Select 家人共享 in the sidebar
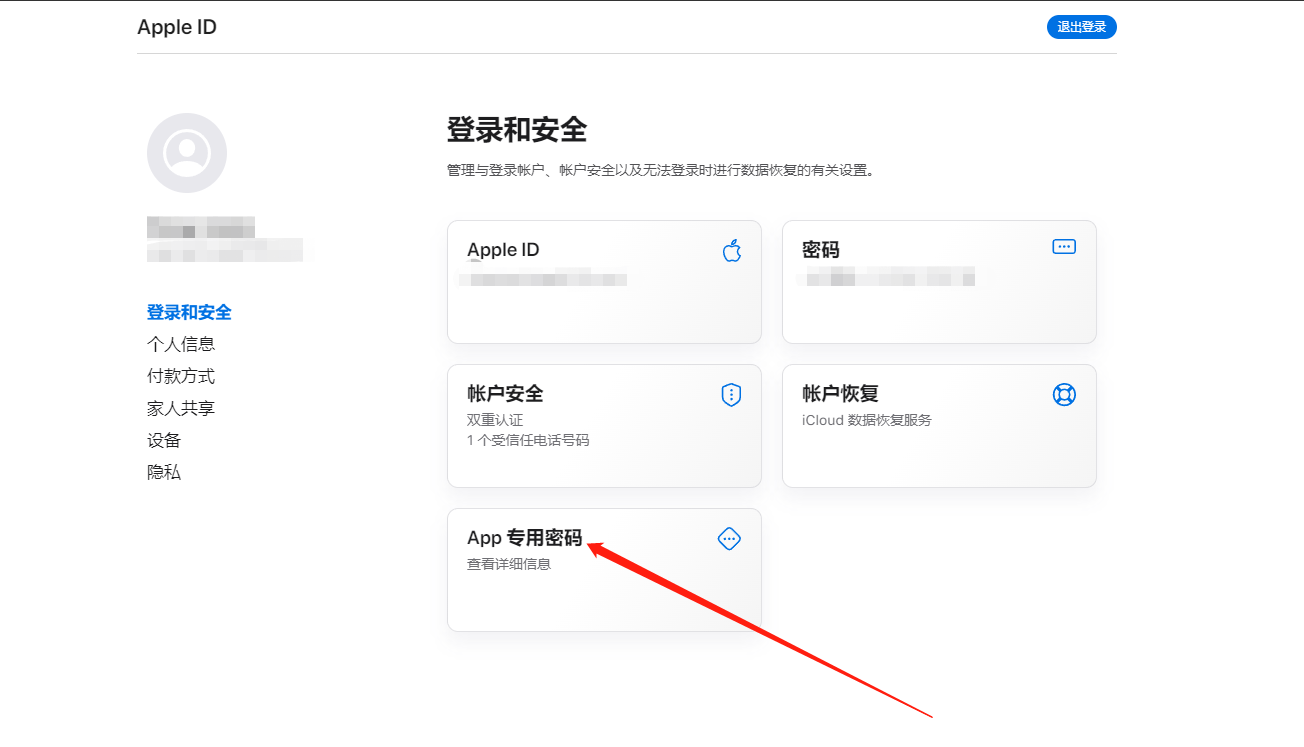The height and width of the screenshot is (747, 1304). click(x=181, y=408)
